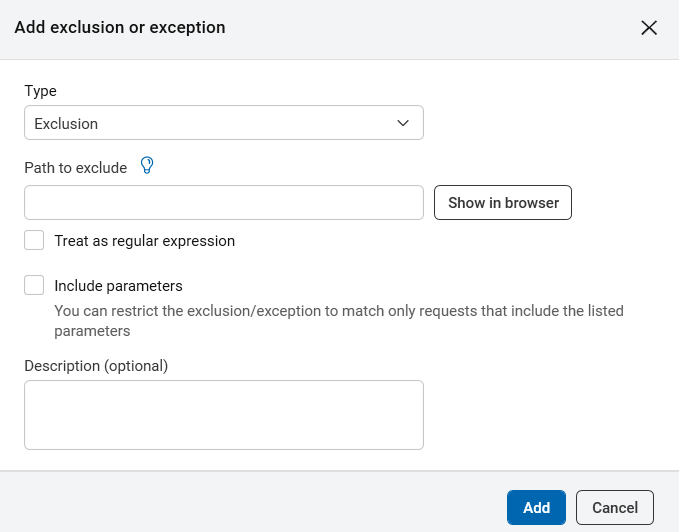
Task: Click the "Add exclusion or exception" dialog title
Action: (119, 28)
